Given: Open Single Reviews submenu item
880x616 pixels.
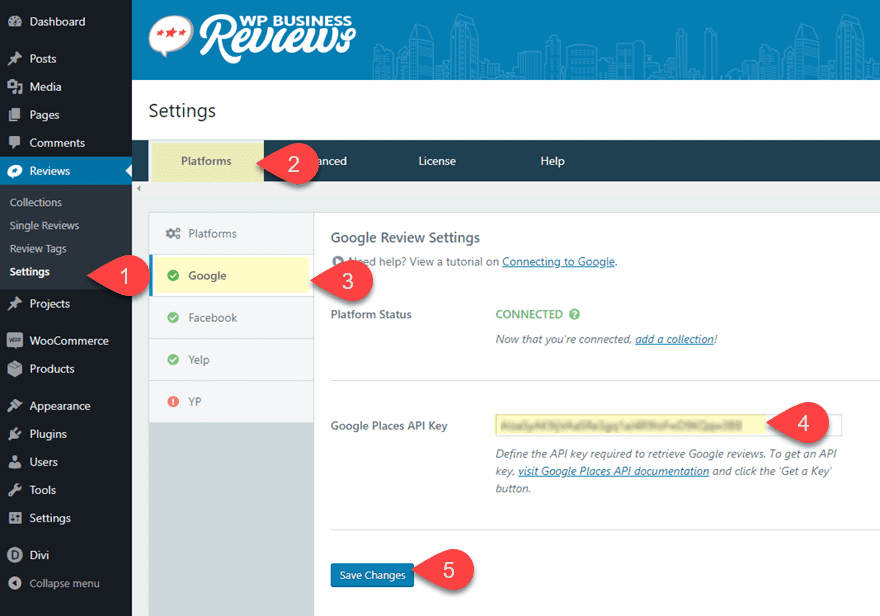Looking at the screenshot, I should coord(44,225).
